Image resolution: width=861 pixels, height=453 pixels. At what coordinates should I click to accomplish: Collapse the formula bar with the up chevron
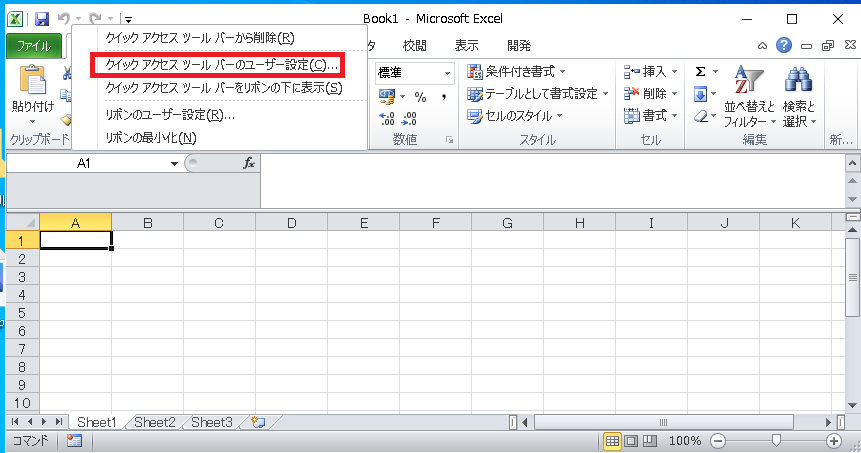coord(852,163)
